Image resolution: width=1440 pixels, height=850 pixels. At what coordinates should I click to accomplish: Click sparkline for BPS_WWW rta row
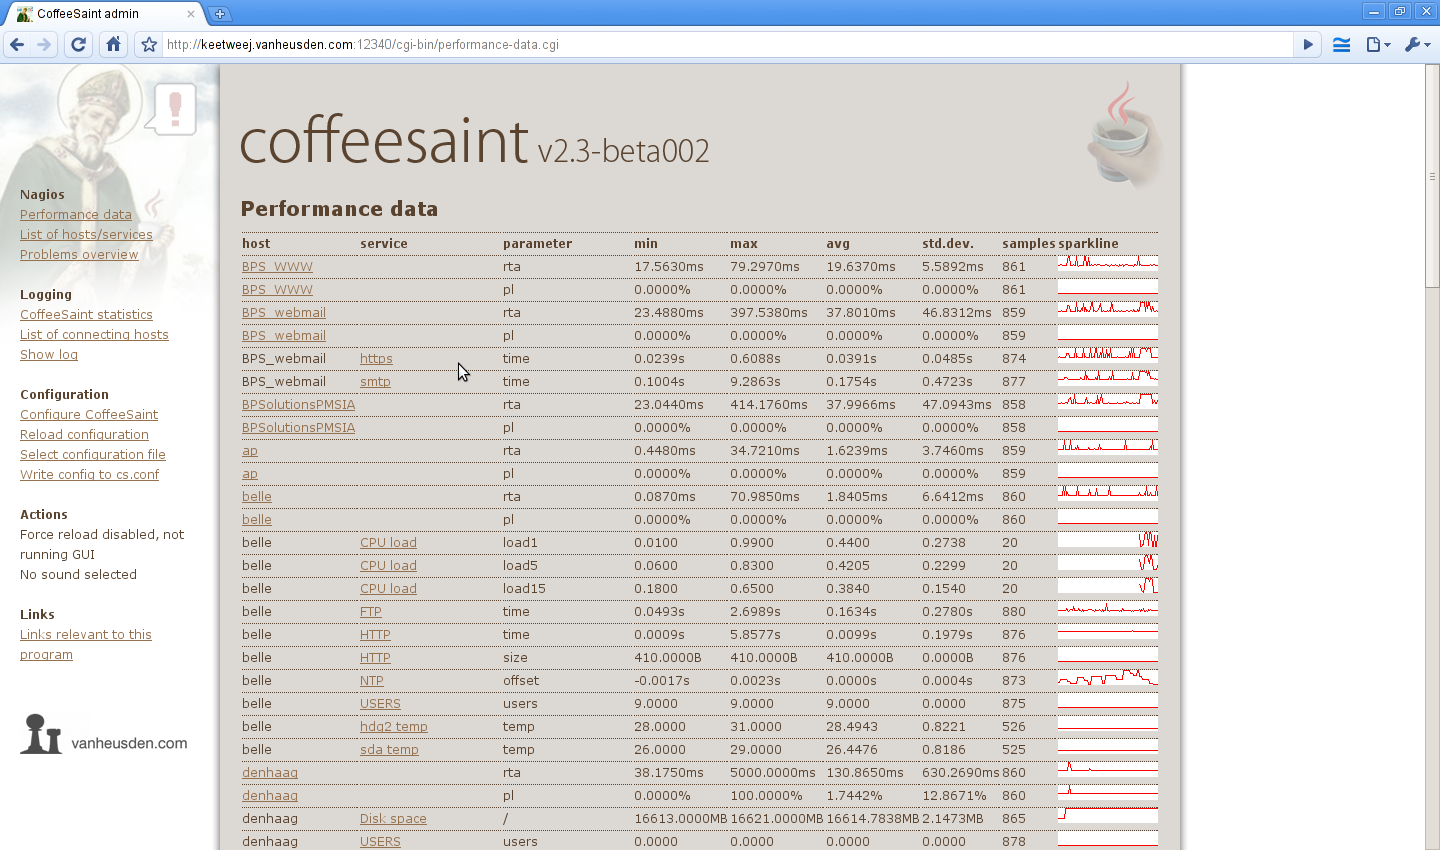click(1108, 263)
